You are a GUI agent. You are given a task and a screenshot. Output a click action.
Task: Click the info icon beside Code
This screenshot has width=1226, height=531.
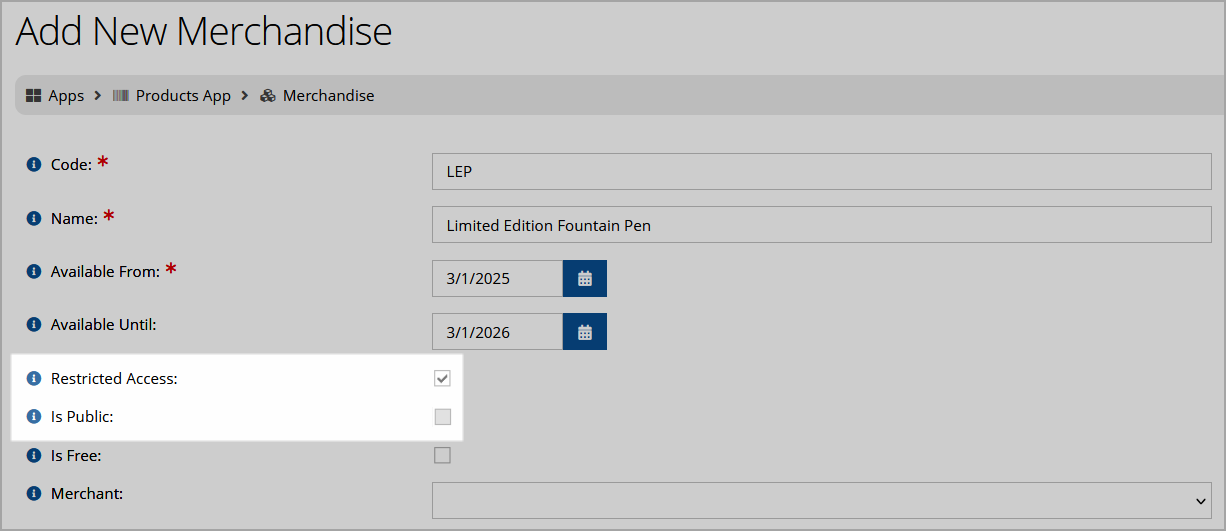tap(34, 164)
